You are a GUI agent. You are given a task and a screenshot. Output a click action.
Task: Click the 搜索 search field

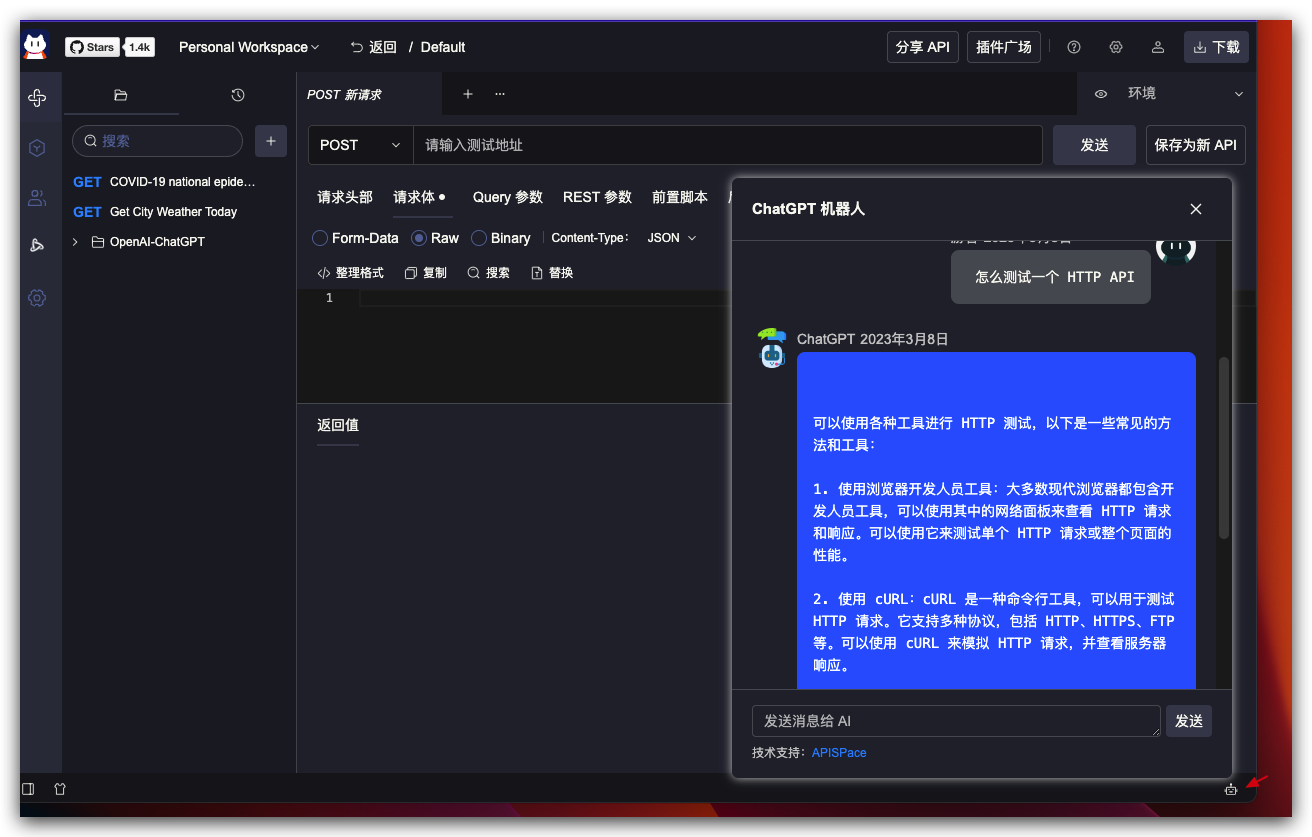158,141
